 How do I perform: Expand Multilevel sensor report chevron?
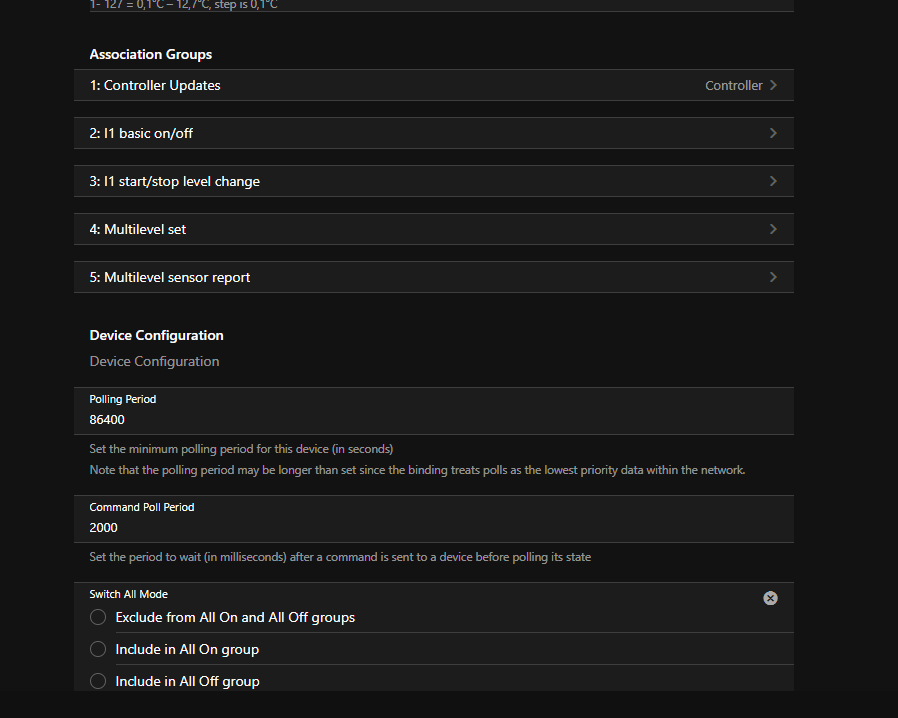click(773, 277)
